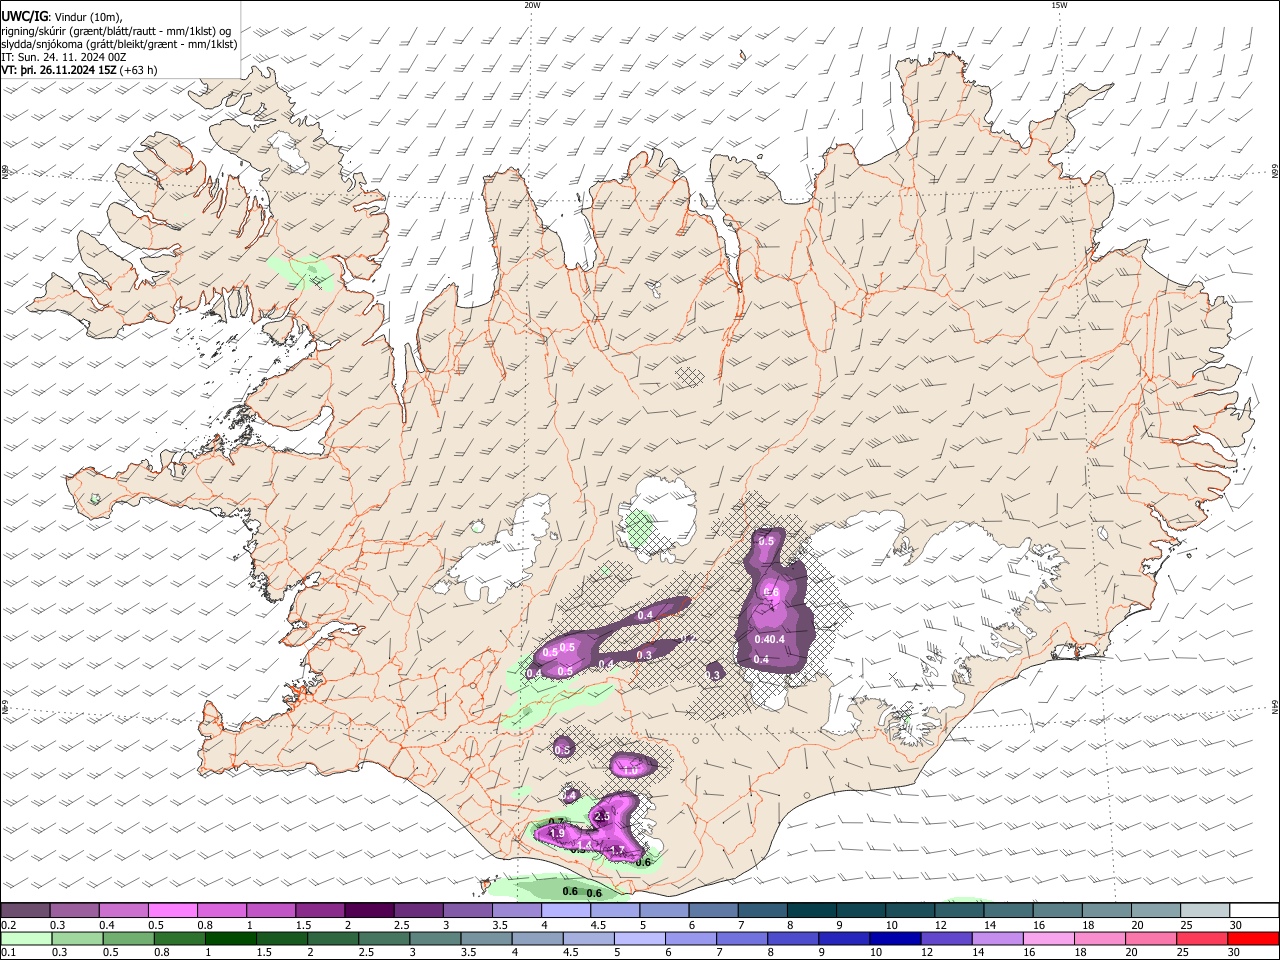Click the upper legend swatch between 0.5 and 0.8
Screen dimensions: 1280x960
tap(172, 910)
